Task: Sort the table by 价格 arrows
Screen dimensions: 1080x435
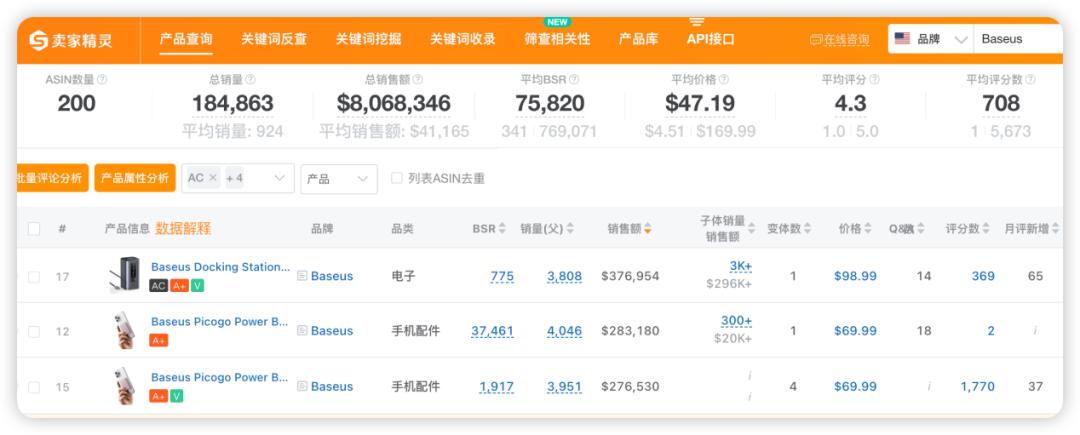Action: click(x=868, y=229)
